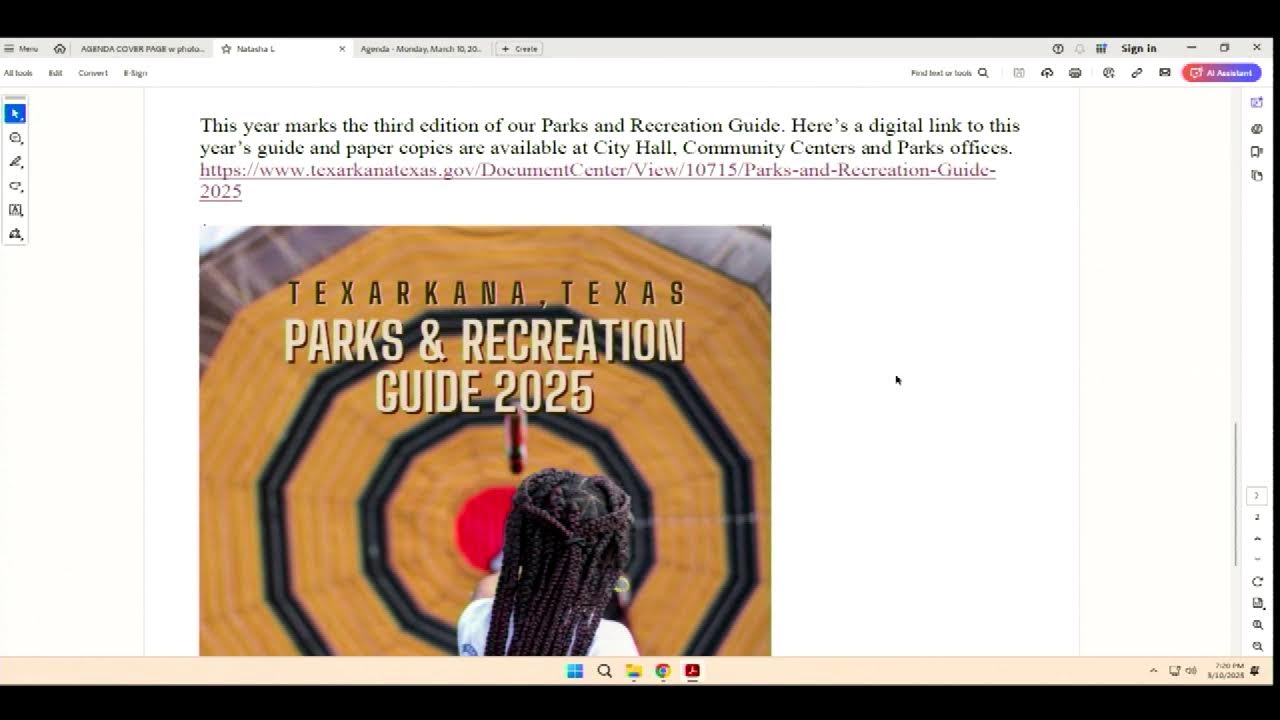
Task: Go to the Acrobat Home view
Action: point(60,48)
